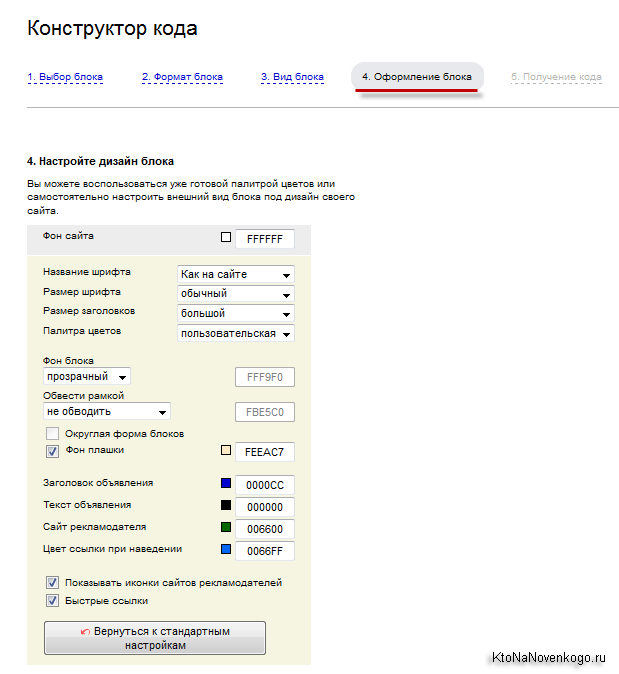The height and width of the screenshot is (674, 619).
Task: Click Вернуться к стандартным настройкам button
Action: [x=155, y=638]
